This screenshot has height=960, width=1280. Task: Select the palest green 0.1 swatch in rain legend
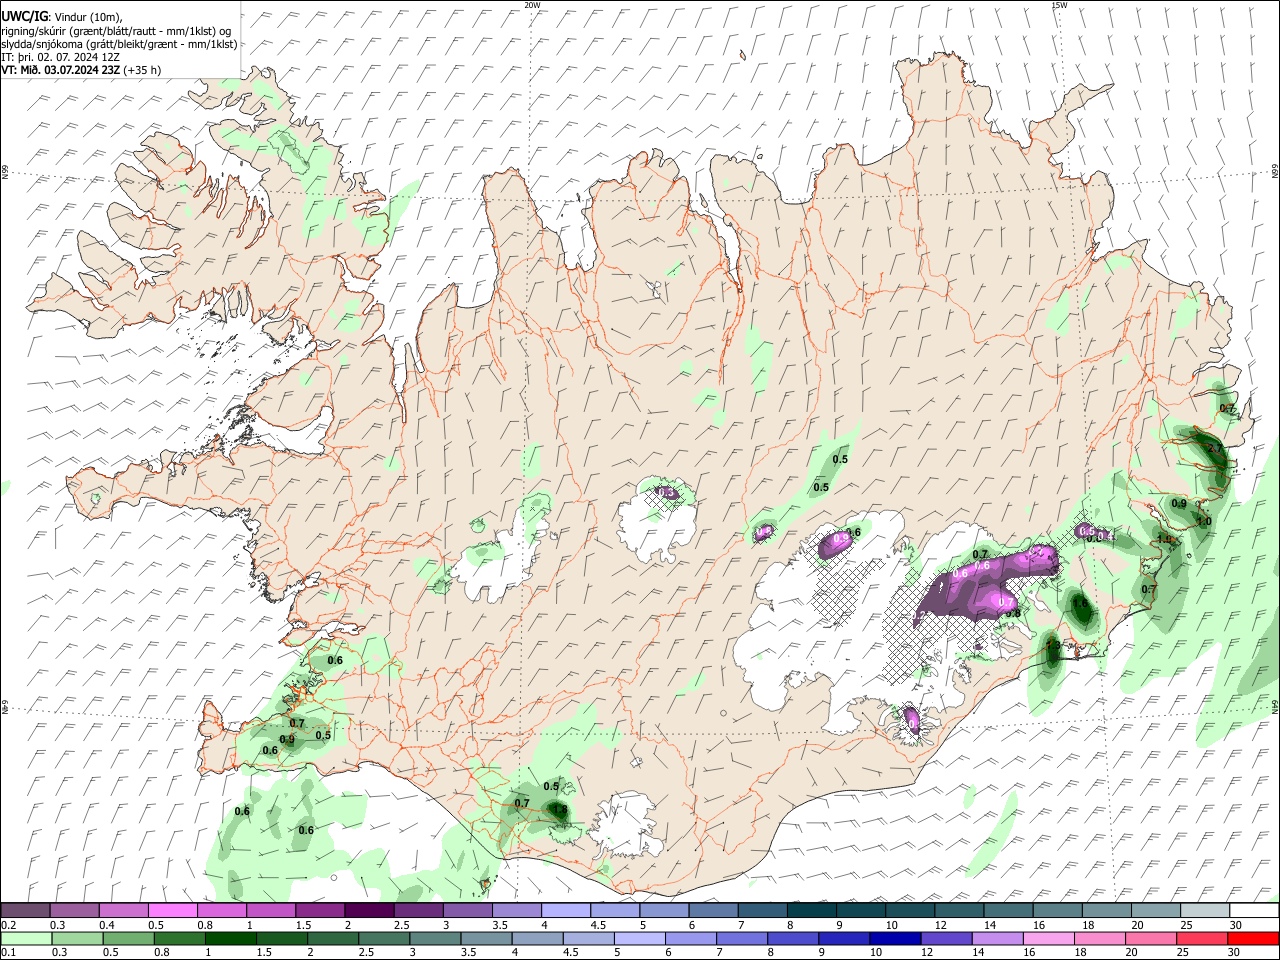(25, 939)
